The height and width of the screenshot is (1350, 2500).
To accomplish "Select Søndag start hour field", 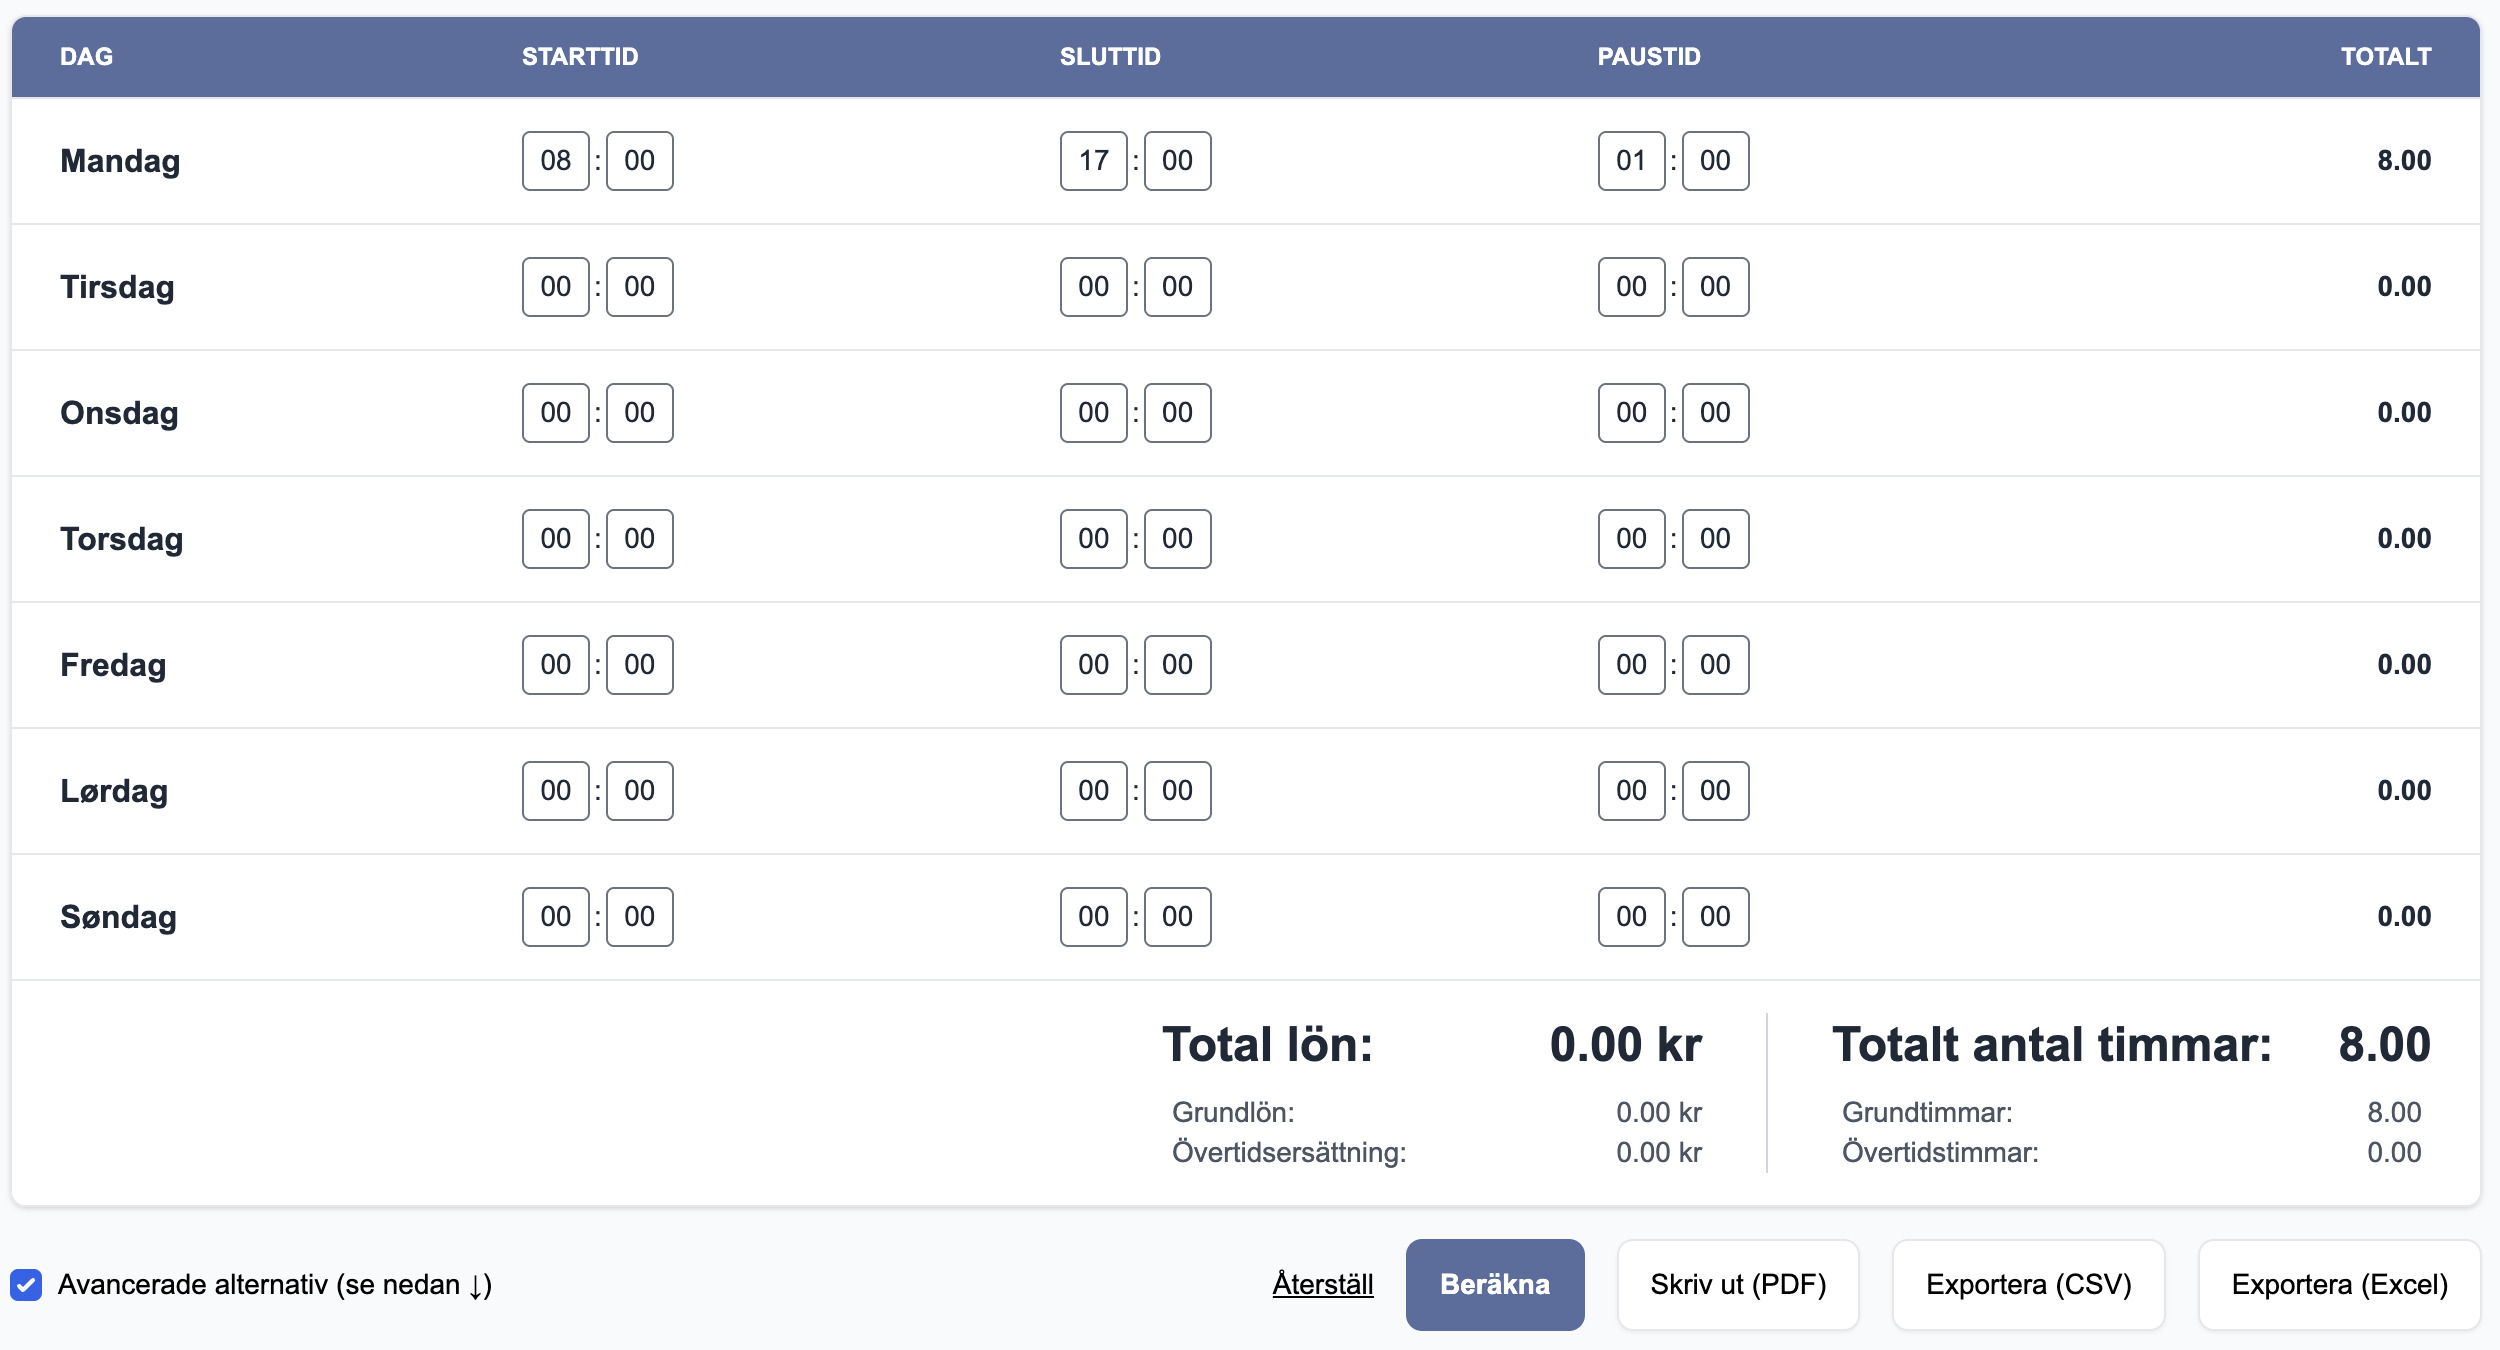I will (x=556, y=917).
